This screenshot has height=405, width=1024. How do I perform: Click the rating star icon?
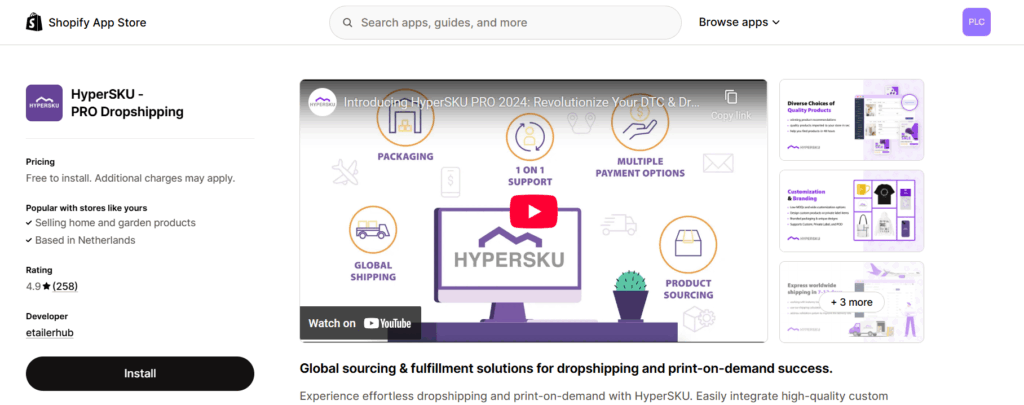tap(47, 286)
